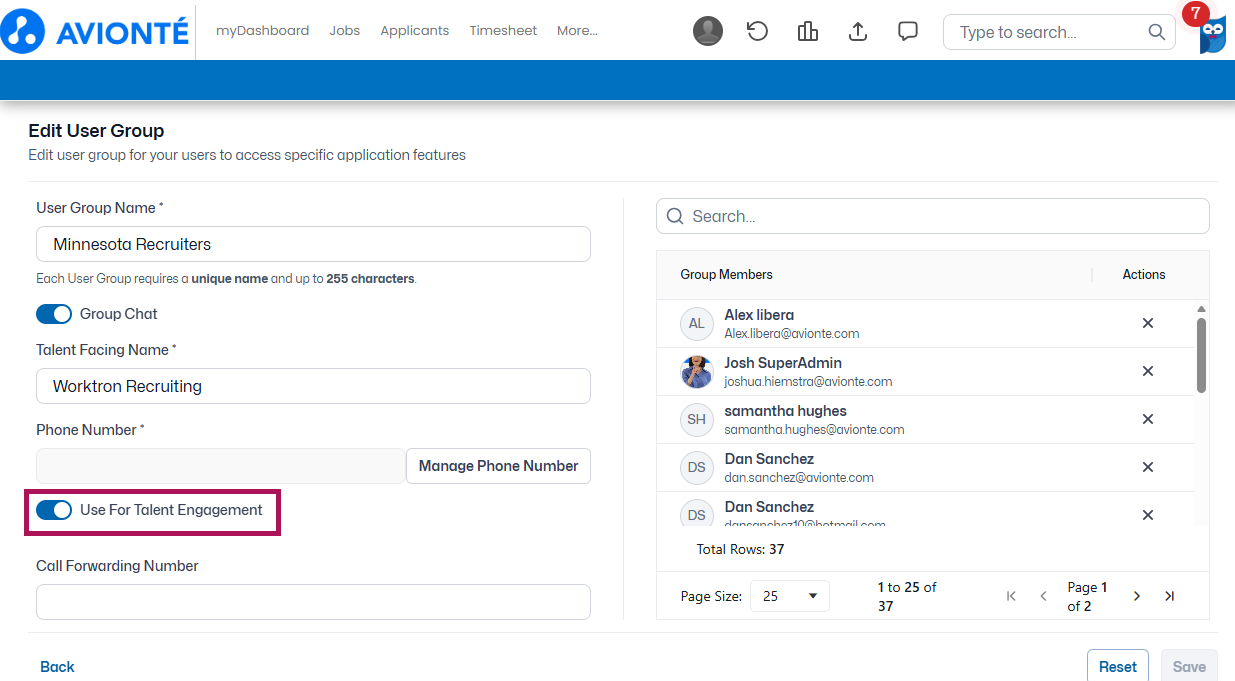Open the Applicants menu item
This screenshot has height=681, width=1235.
coord(414,31)
